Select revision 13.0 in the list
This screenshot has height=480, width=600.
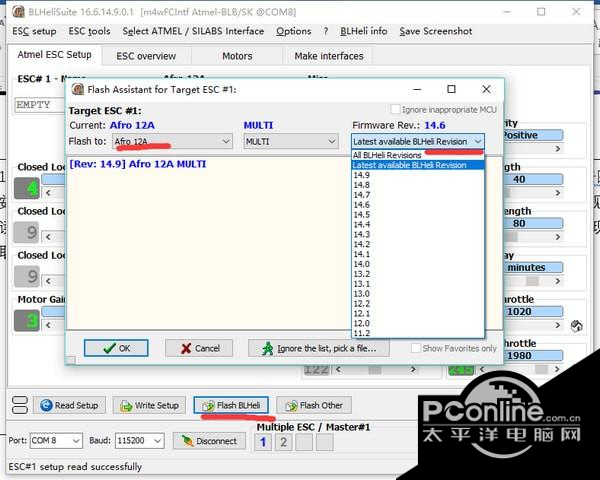[x=418, y=294]
